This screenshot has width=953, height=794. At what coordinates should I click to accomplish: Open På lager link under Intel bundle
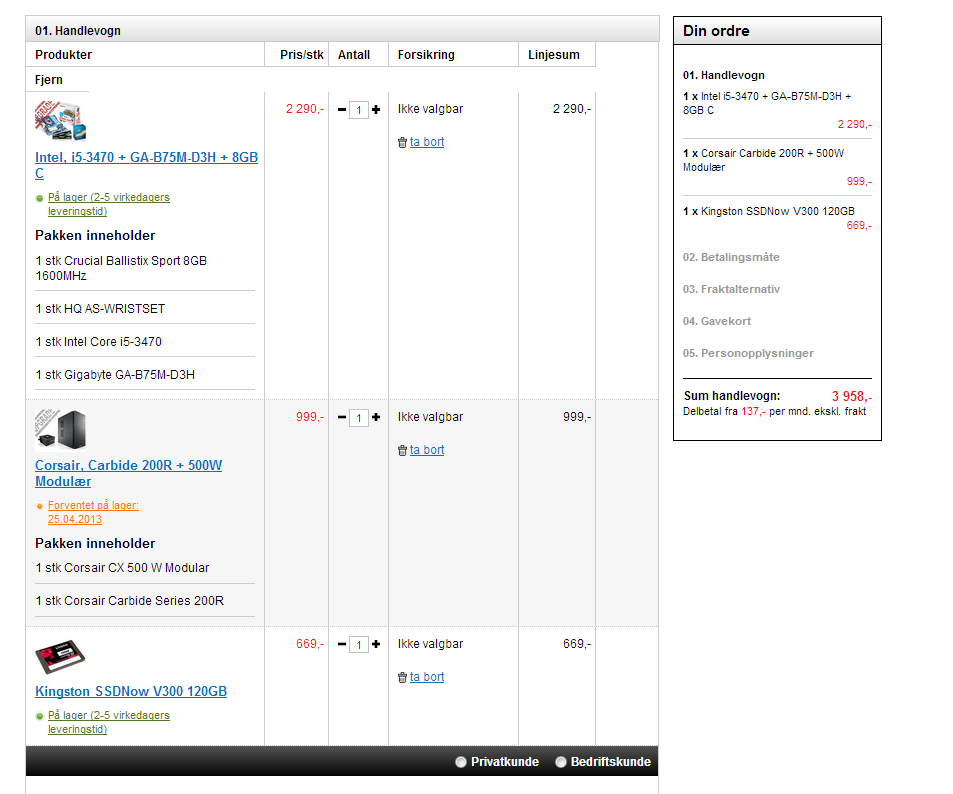click(x=109, y=204)
